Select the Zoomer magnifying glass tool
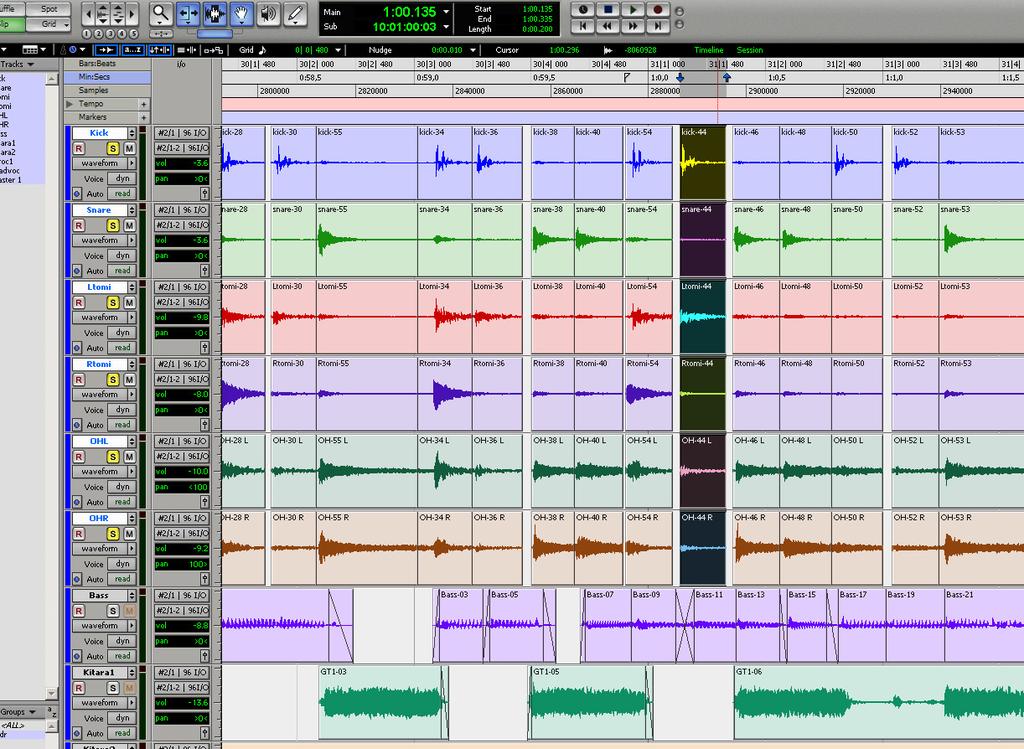Image resolution: width=1024 pixels, height=749 pixels. pyautogui.click(x=161, y=14)
